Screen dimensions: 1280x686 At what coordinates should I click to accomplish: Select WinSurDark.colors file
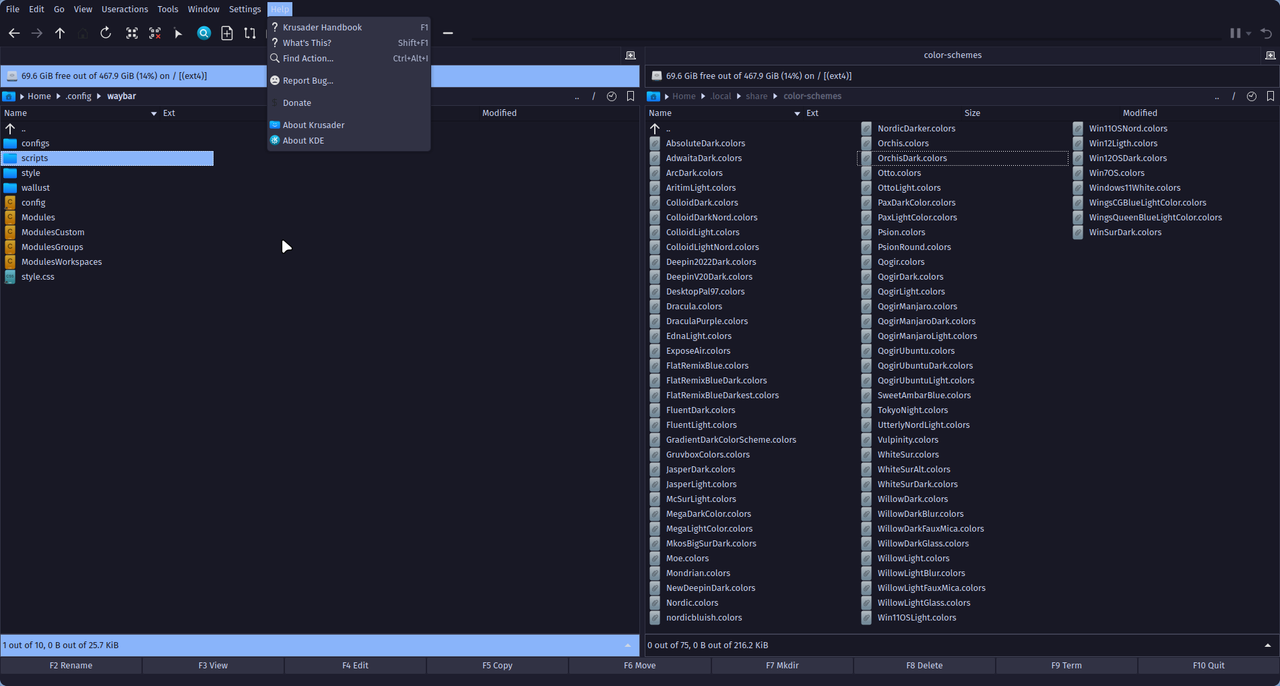pos(1125,232)
